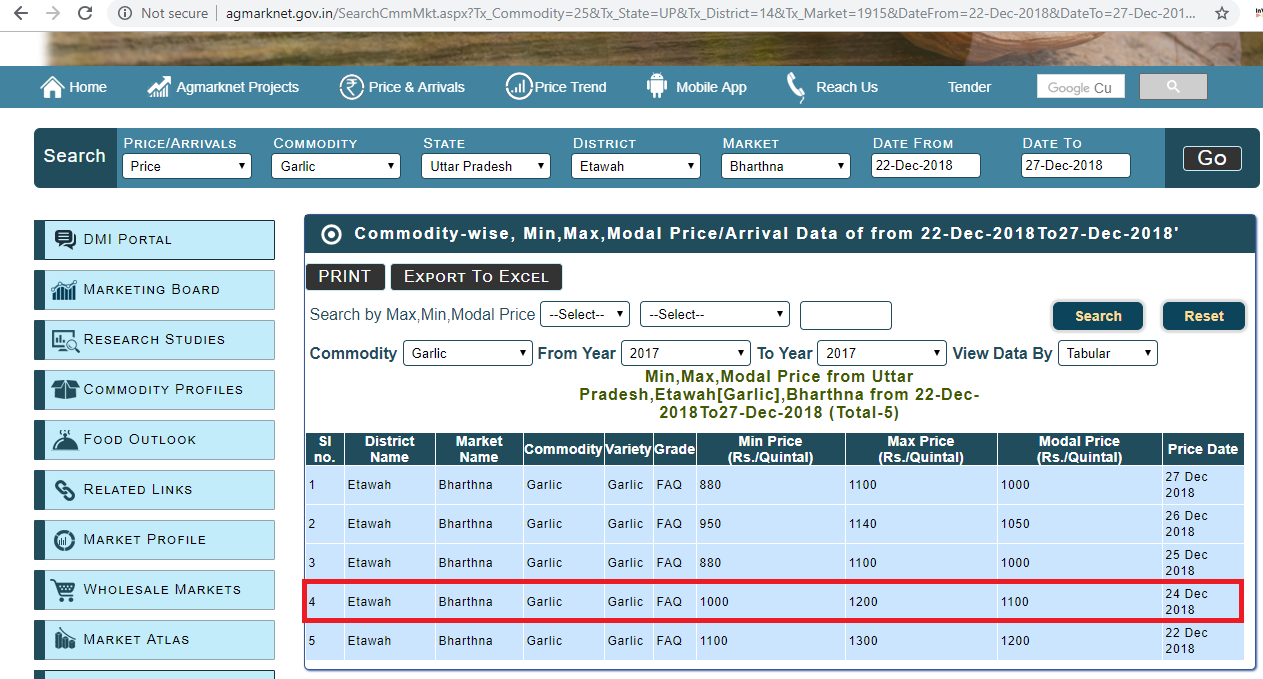Viewport: 1263px width, 679px height.
Task: Click the Date From input field
Action: tap(925, 166)
